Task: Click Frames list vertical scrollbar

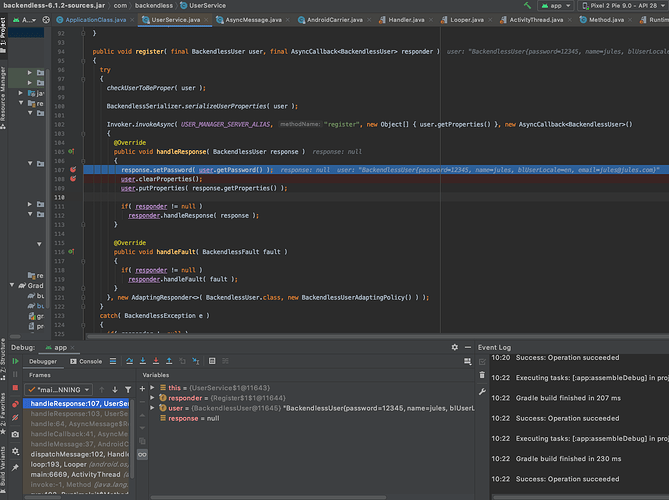Action: click(x=132, y=439)
